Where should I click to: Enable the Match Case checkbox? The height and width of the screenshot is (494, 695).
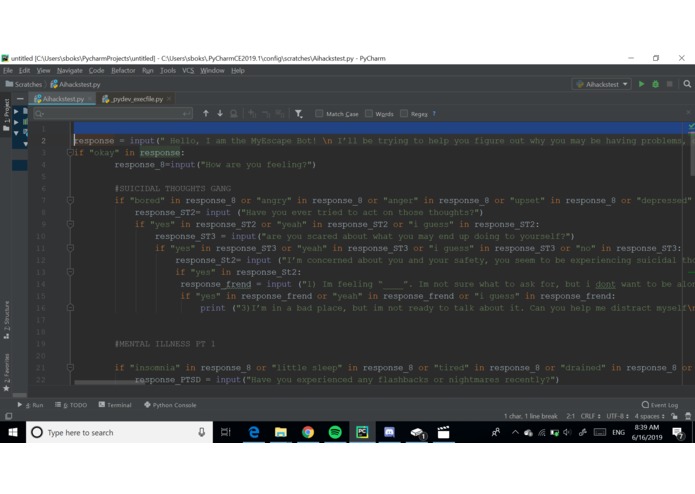pos(319,113)
